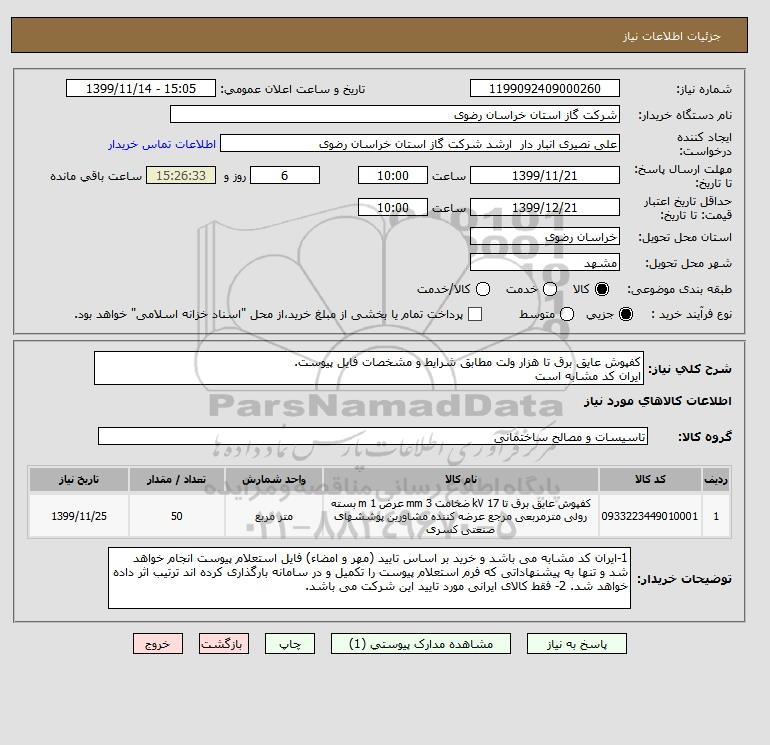Viewport: 770px width, 745px height.
Task: Click response deadline date 1399/11/21
Action: pyautogui.click(x=545, y=175)
